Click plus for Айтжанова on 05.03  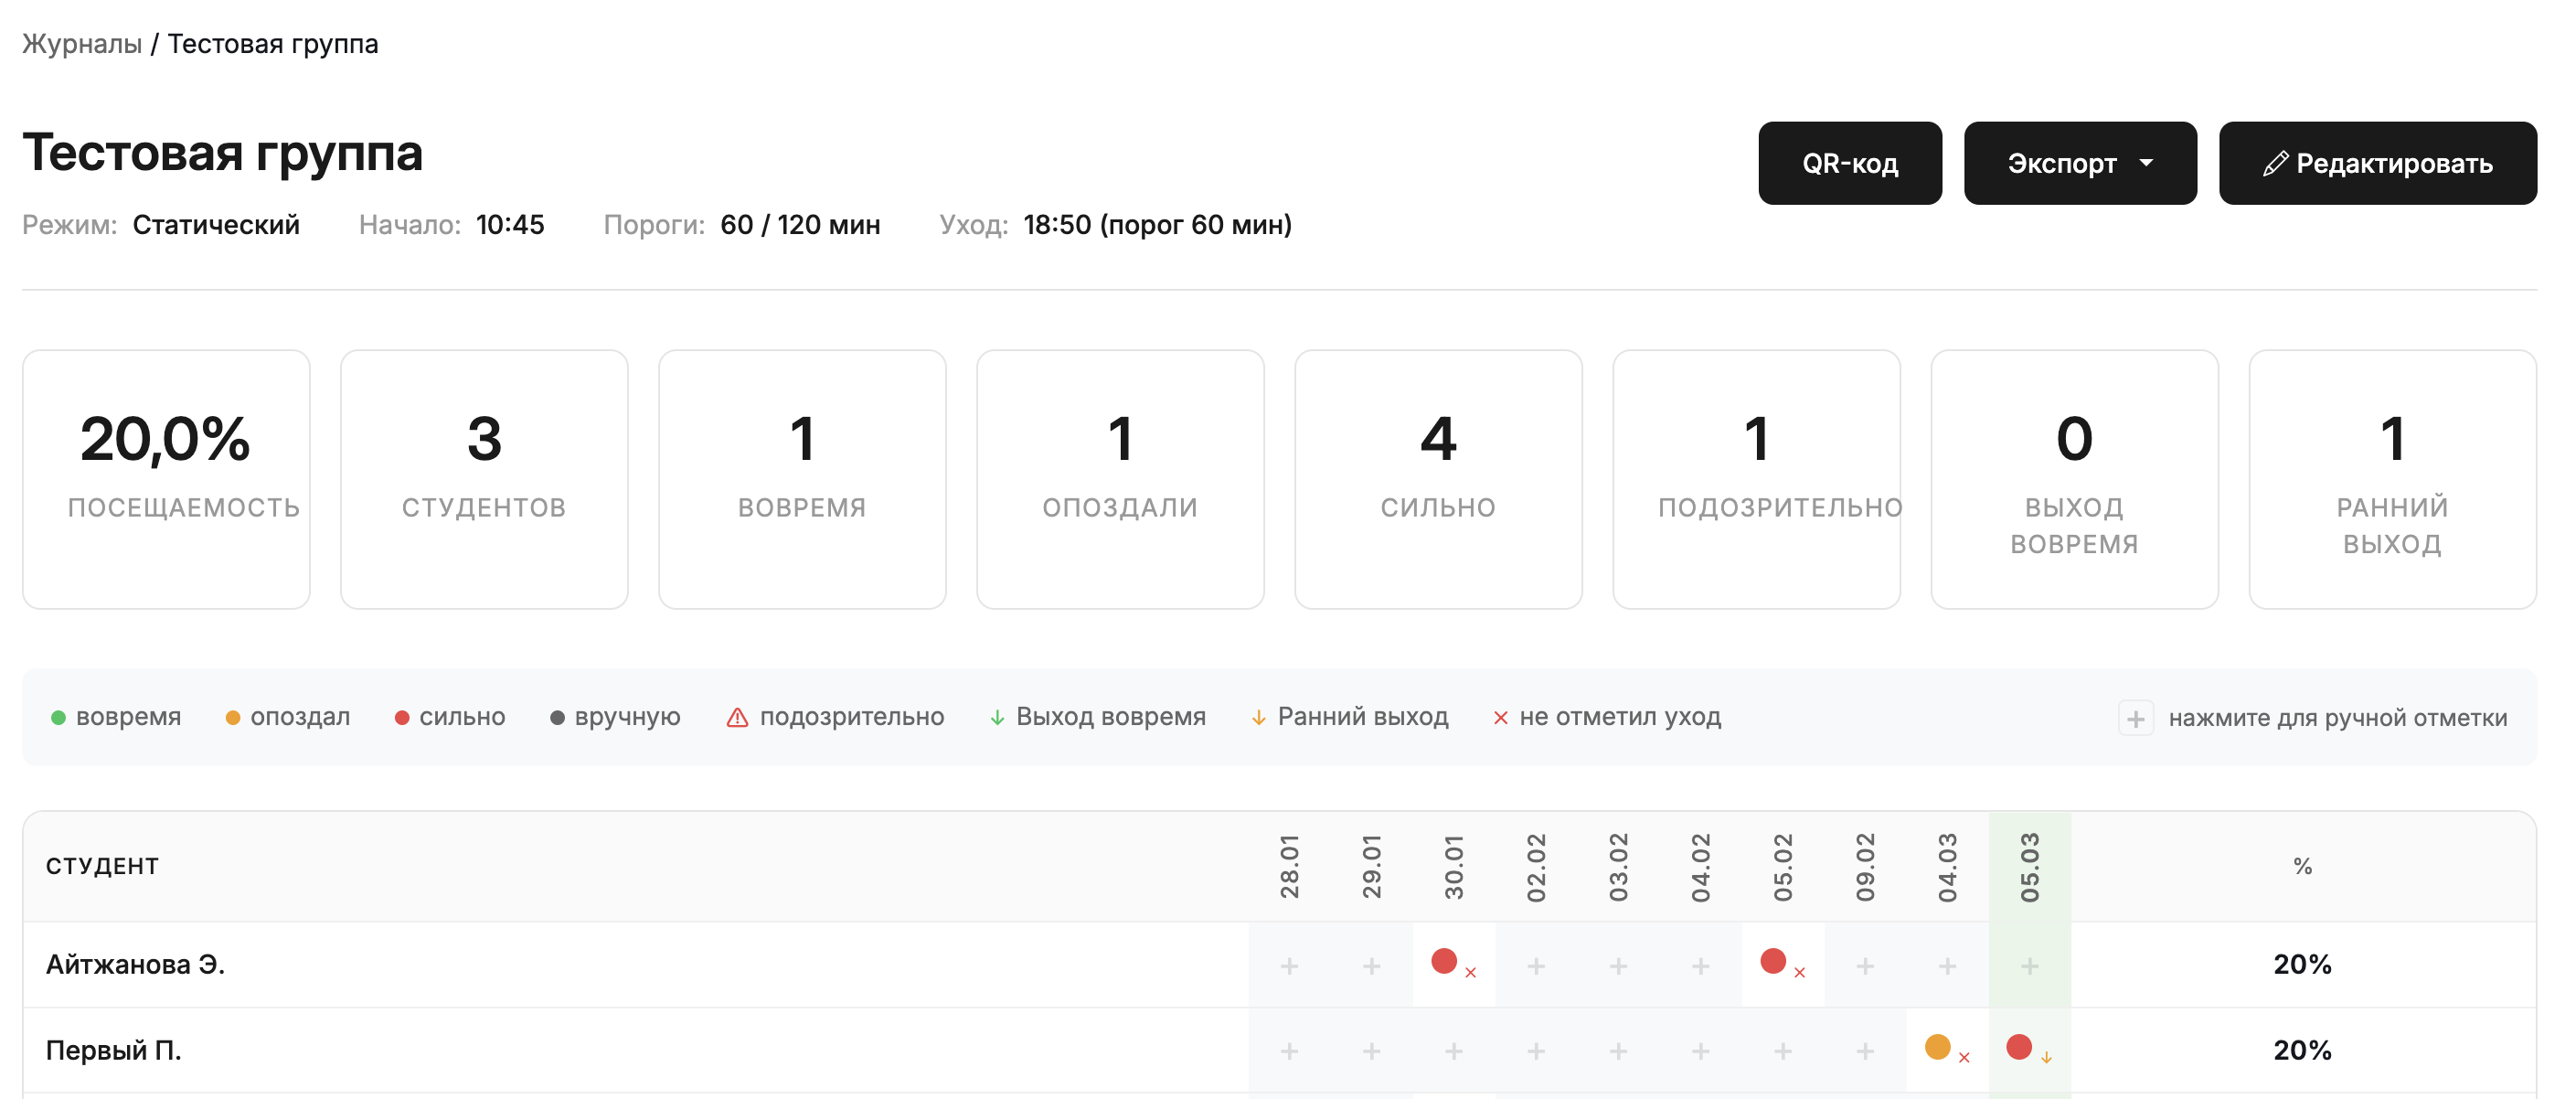point(2029,966)
